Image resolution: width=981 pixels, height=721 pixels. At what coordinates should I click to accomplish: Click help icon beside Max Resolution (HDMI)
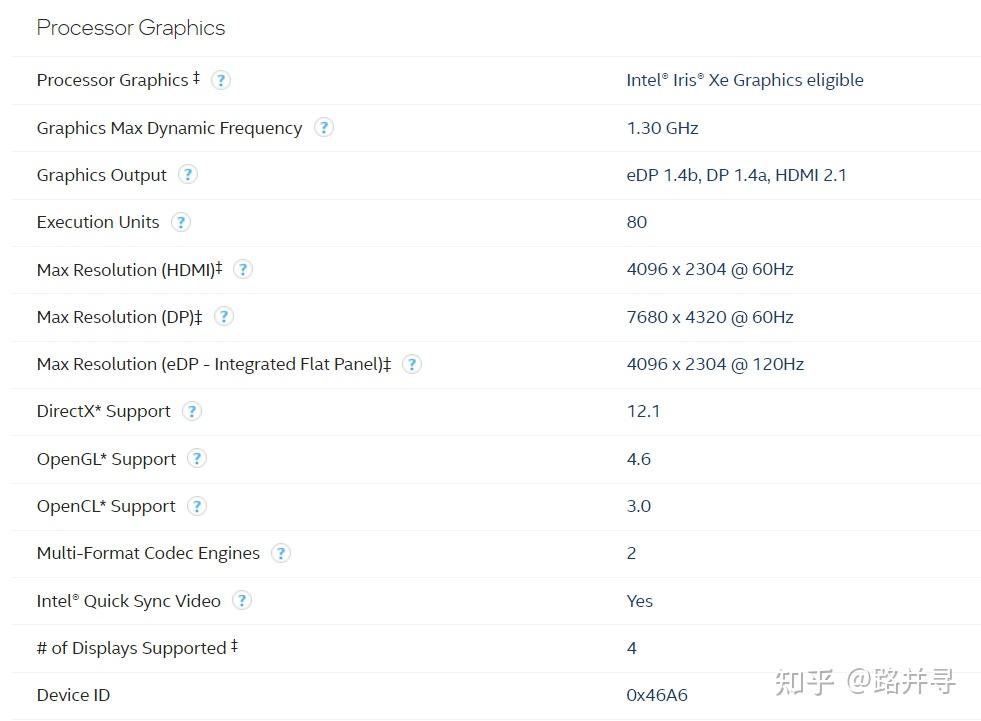click(x=242, y=269)
